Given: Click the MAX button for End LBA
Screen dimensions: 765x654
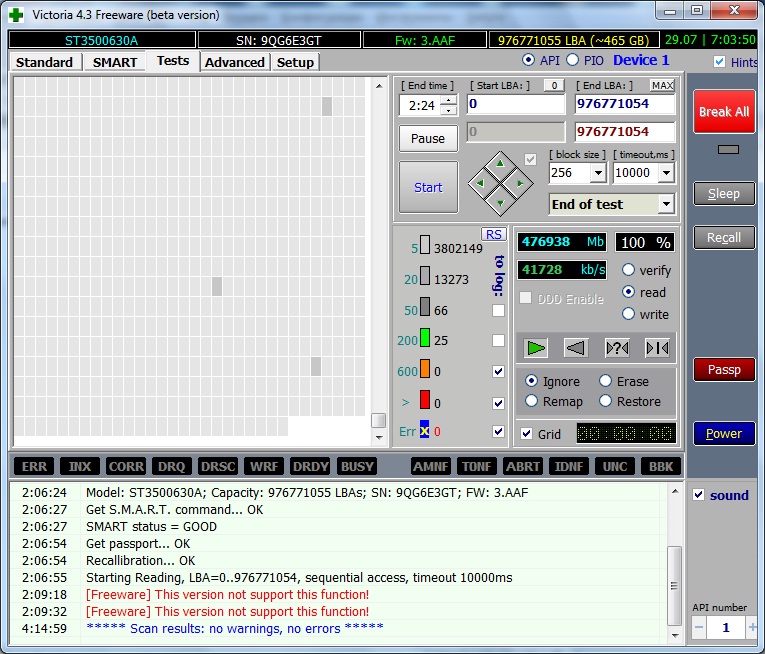Looking at the screenshot, I should 662,86.
